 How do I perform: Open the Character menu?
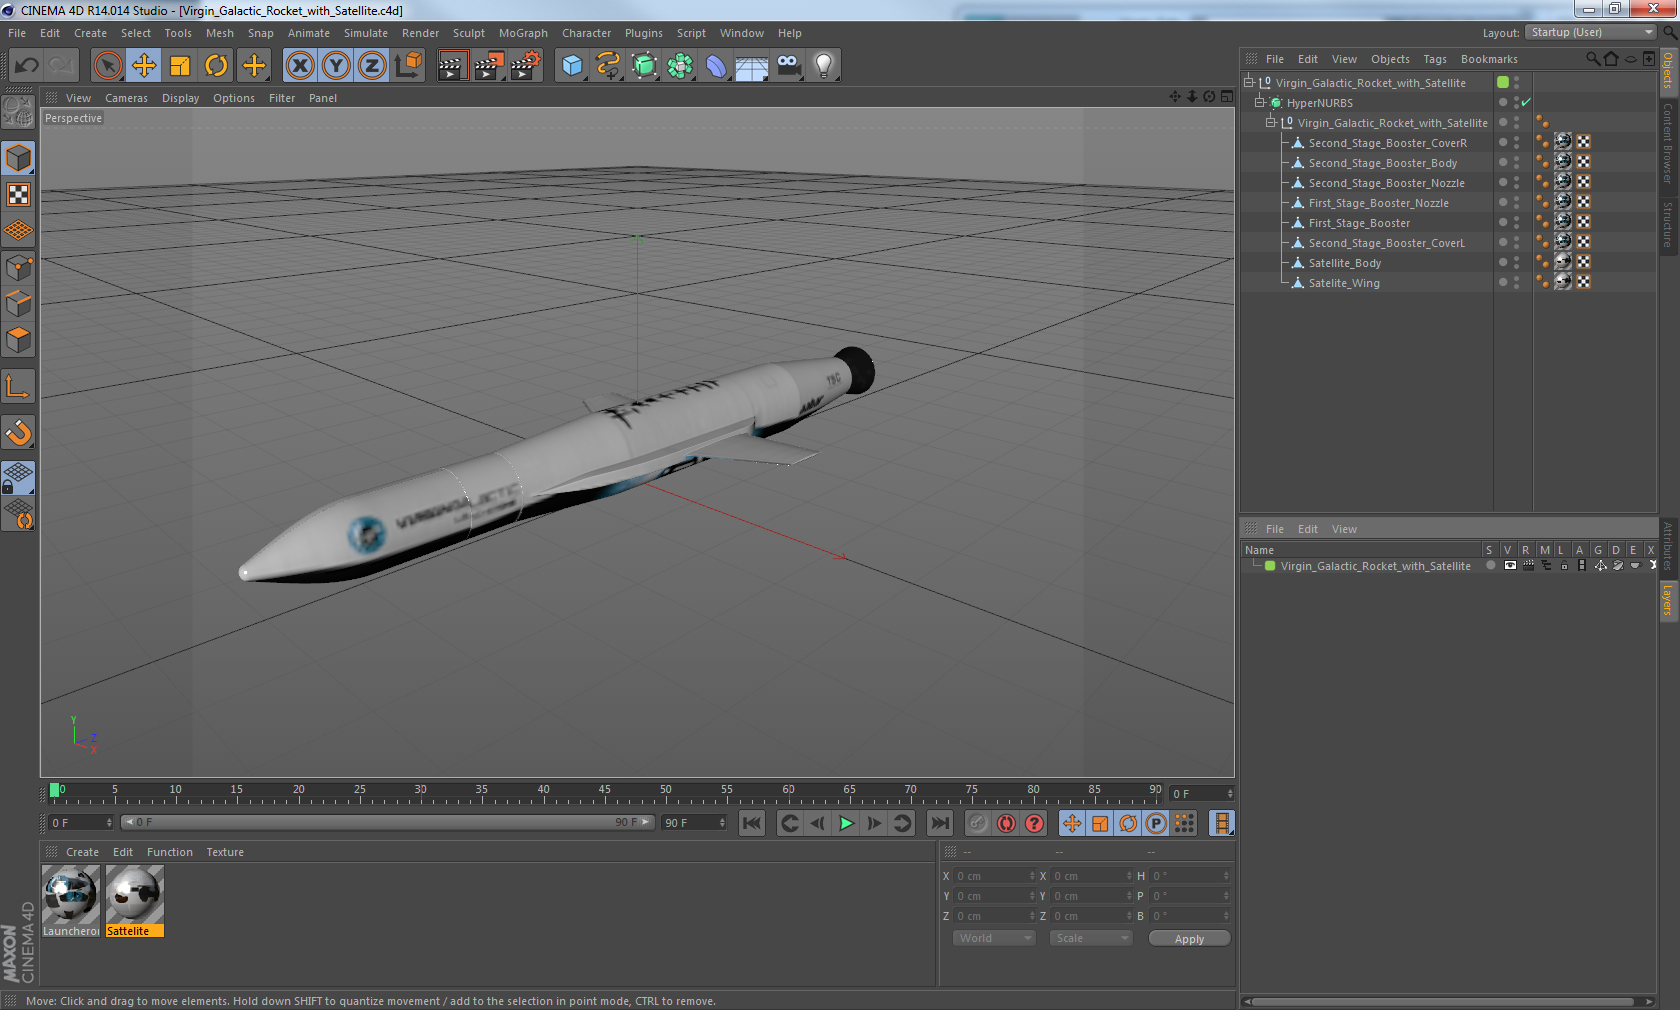click(586, 33)
